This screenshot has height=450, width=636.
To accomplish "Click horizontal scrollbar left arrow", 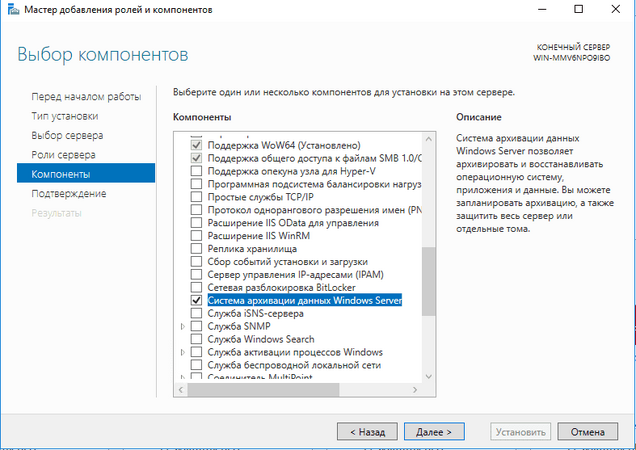I will pos(181,390).
